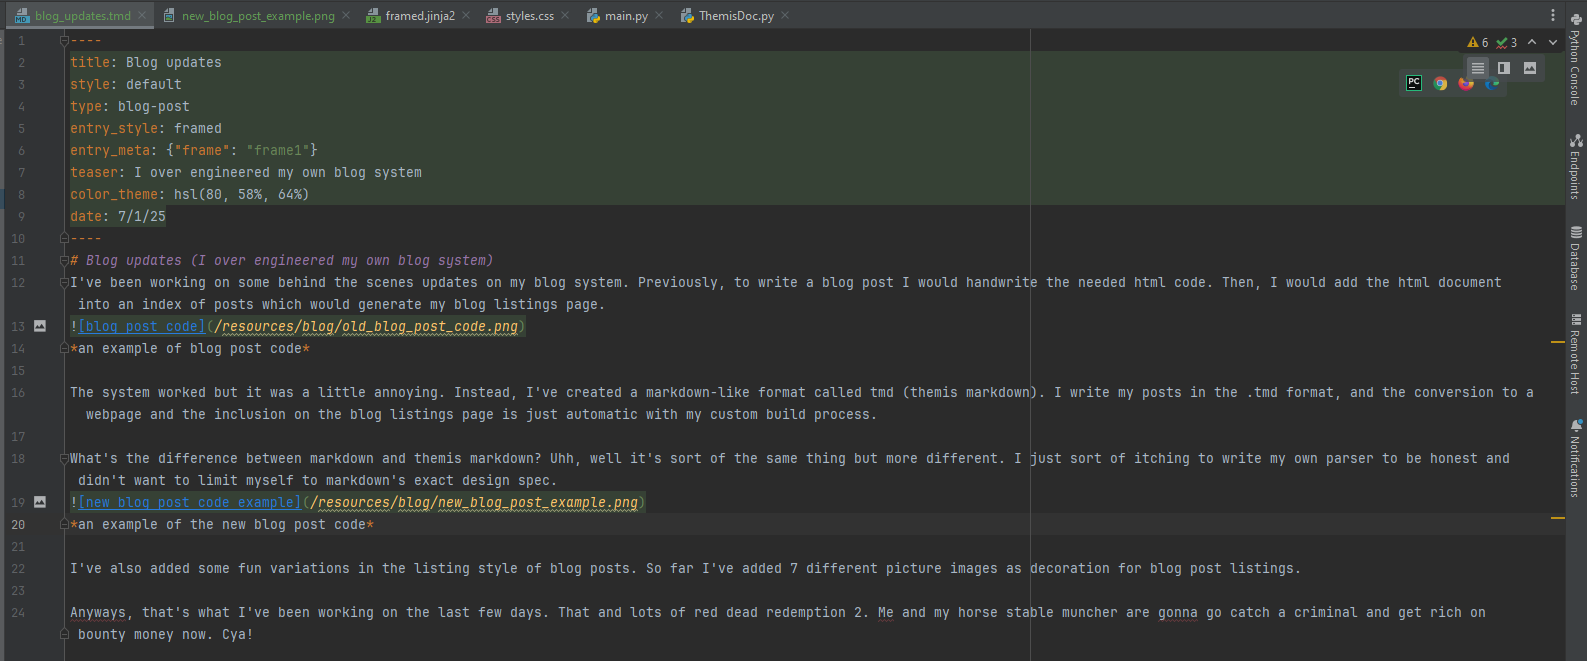Image resolution: width=1587 pixels, height=661 pixels.
Task: Open the Endpoints tool window
Action: [1575, 166]
